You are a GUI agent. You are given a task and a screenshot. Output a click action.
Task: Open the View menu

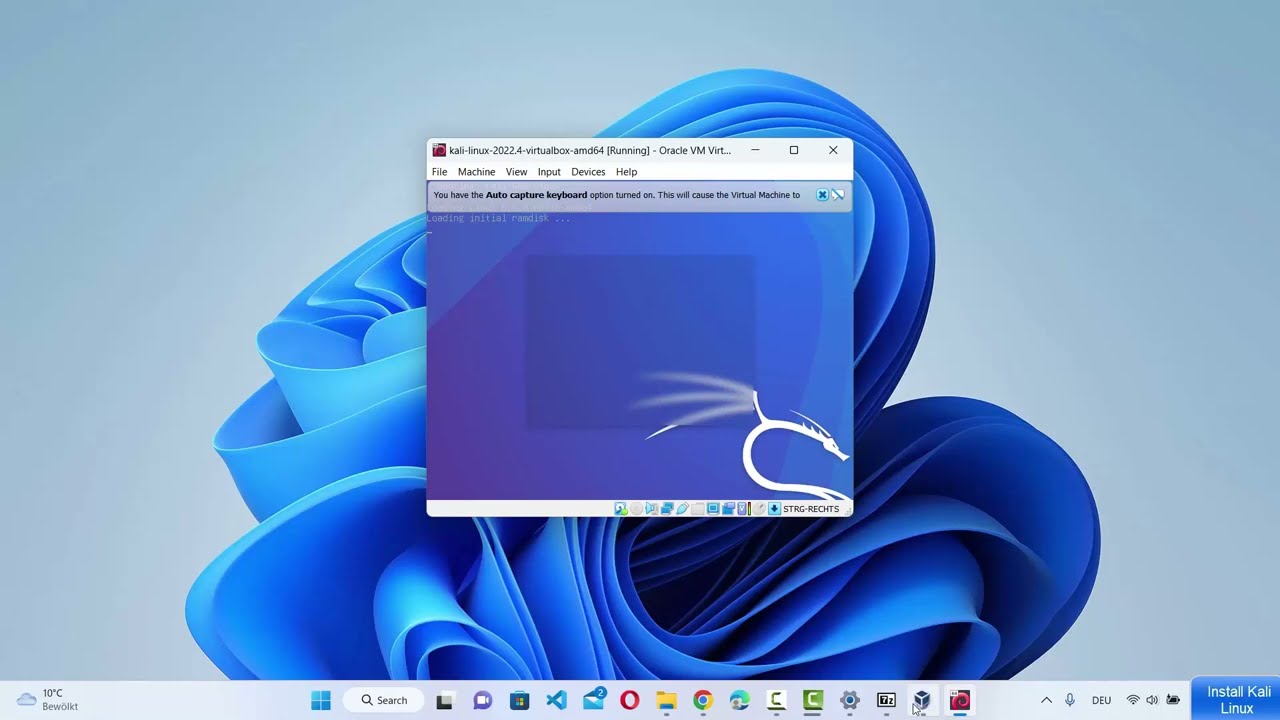[516, 172]
